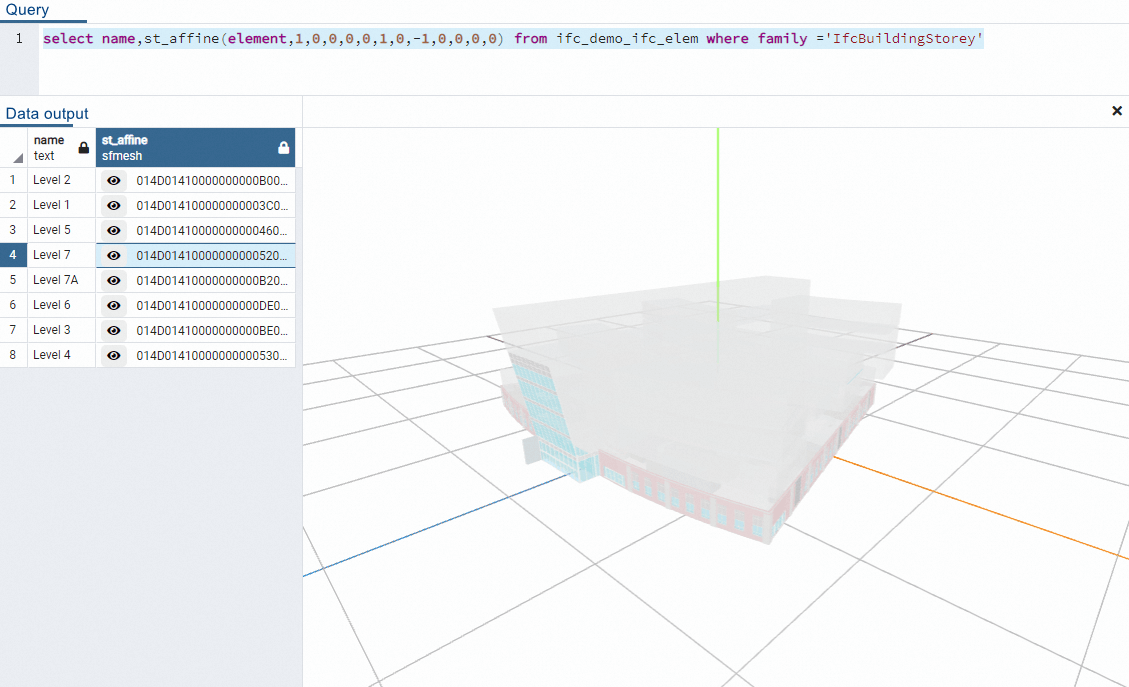Click the eye icon for Level 2 row
1129x687 pixels.
[114, 180]
